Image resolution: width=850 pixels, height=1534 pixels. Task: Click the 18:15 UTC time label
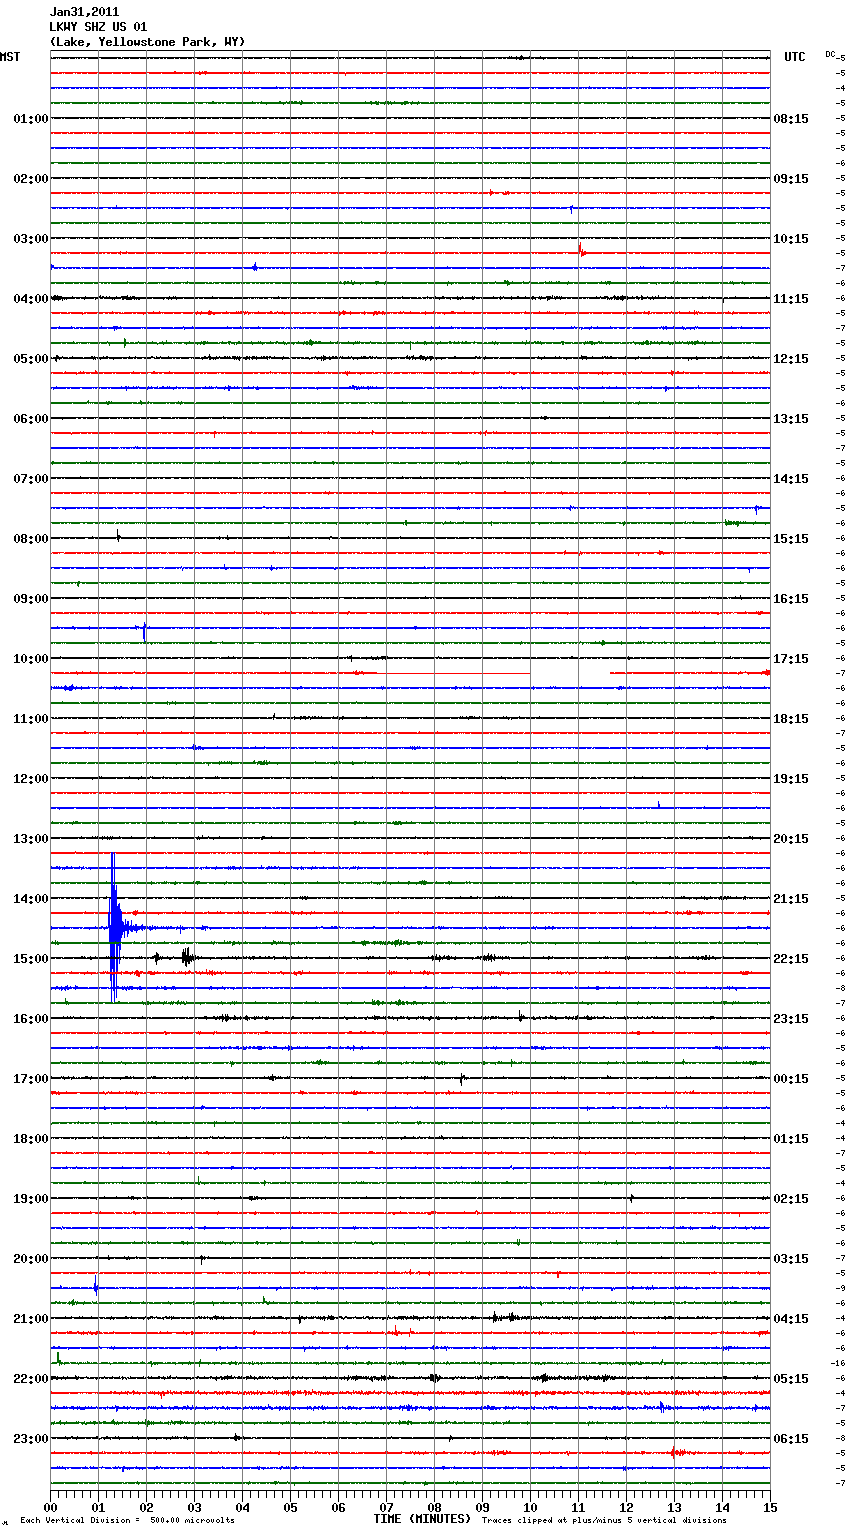pos(791,719)
